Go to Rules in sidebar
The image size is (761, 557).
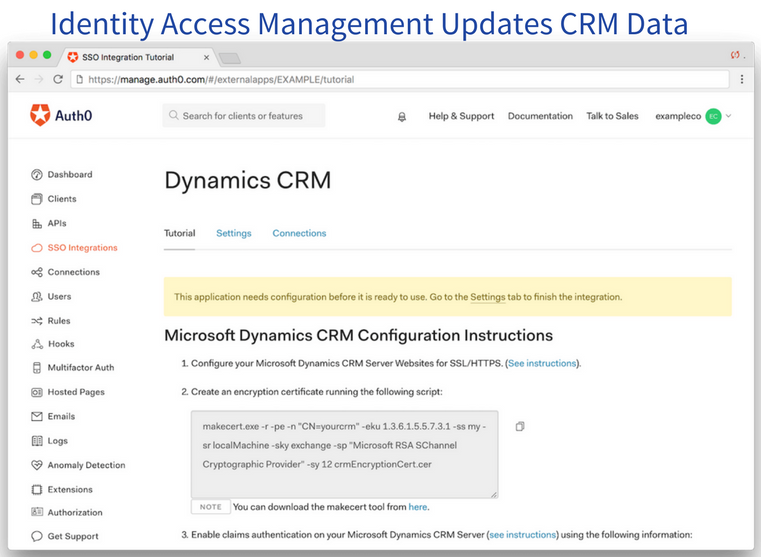[x=59, y=321]
